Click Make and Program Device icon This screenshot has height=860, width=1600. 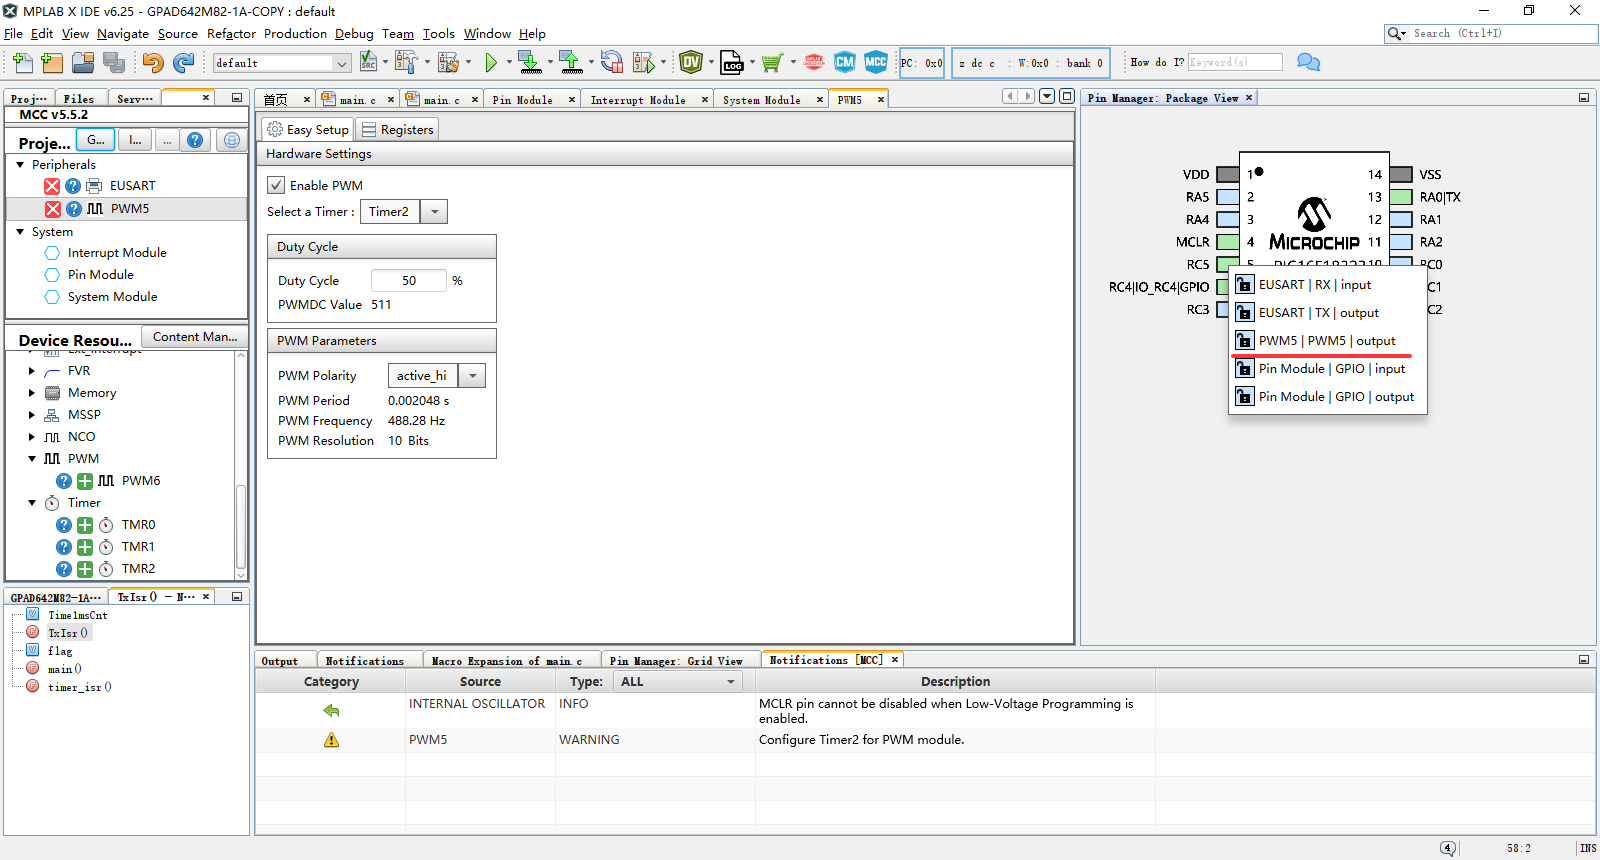click(x=530, y=62)
